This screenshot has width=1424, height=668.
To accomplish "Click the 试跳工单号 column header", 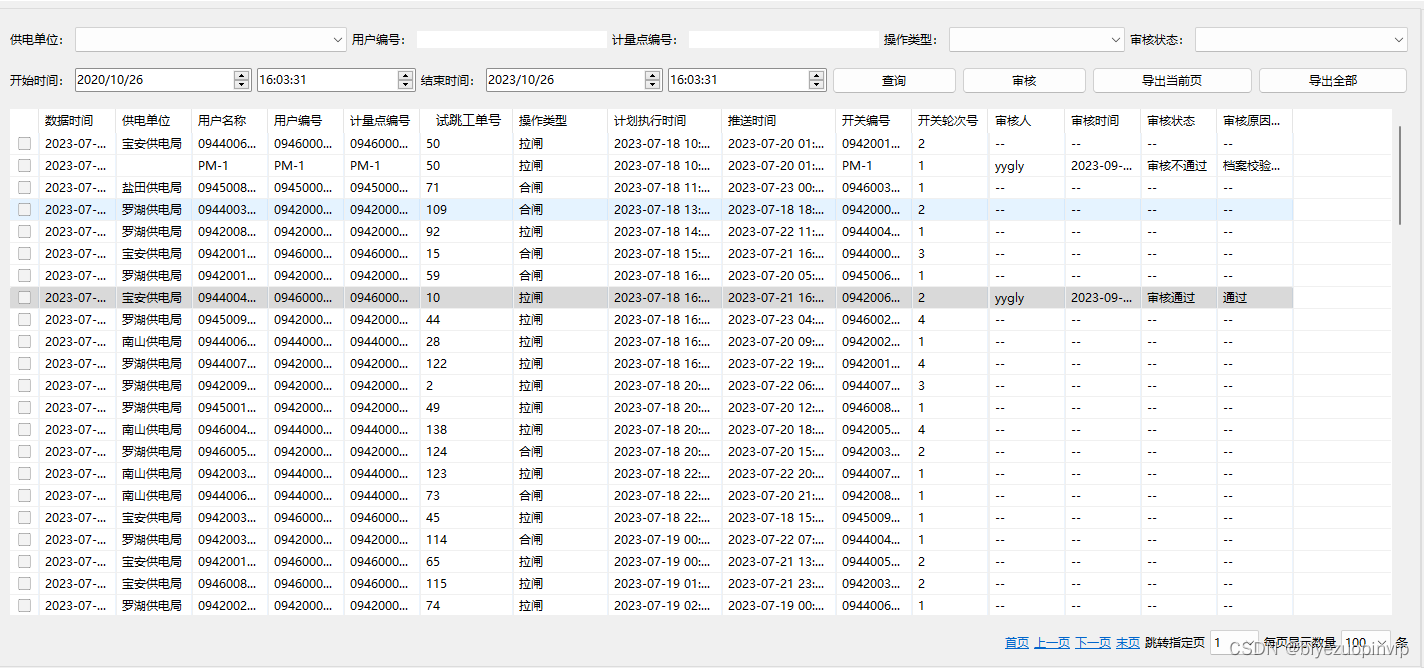I will 467,120.
